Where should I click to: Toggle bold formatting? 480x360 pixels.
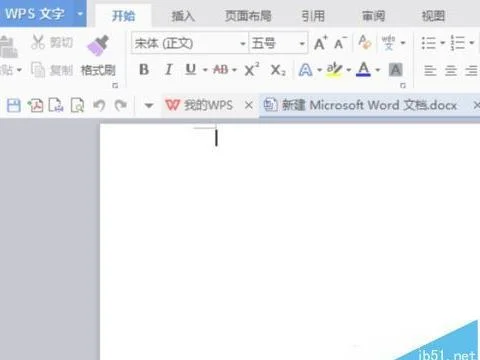[x=144, y=70]
